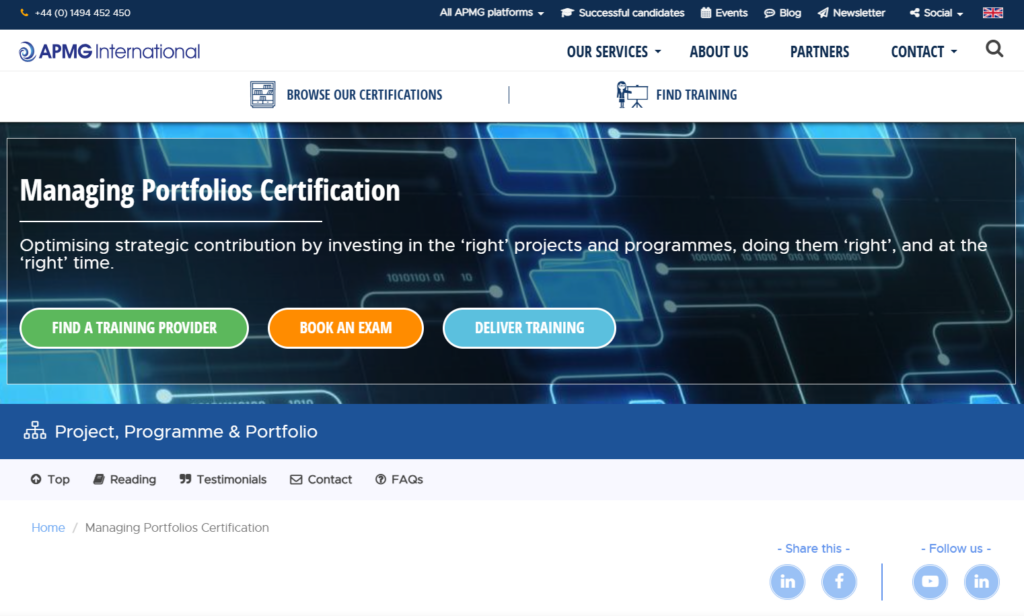Click the Testimonials quote icon

[185, 479]
